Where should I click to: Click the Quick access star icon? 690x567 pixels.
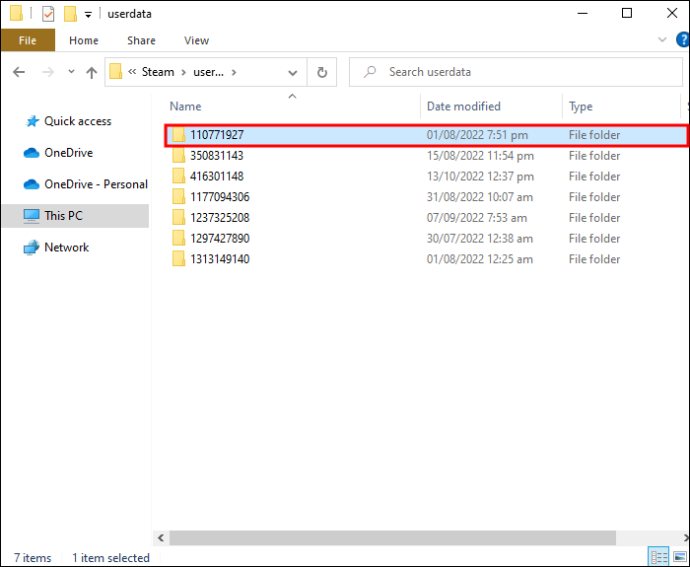tap(32, 121)
